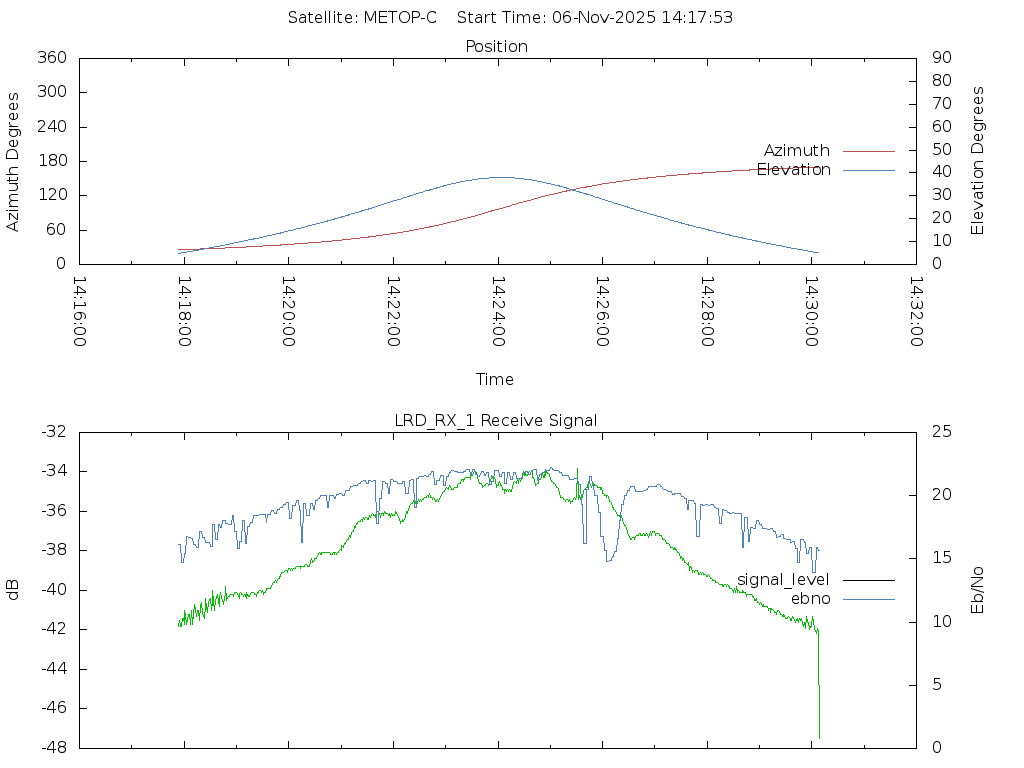Click the Azimuth Degrees axis title
Image resolution: width=1024 pixels, height=768 pixels.
14,161
